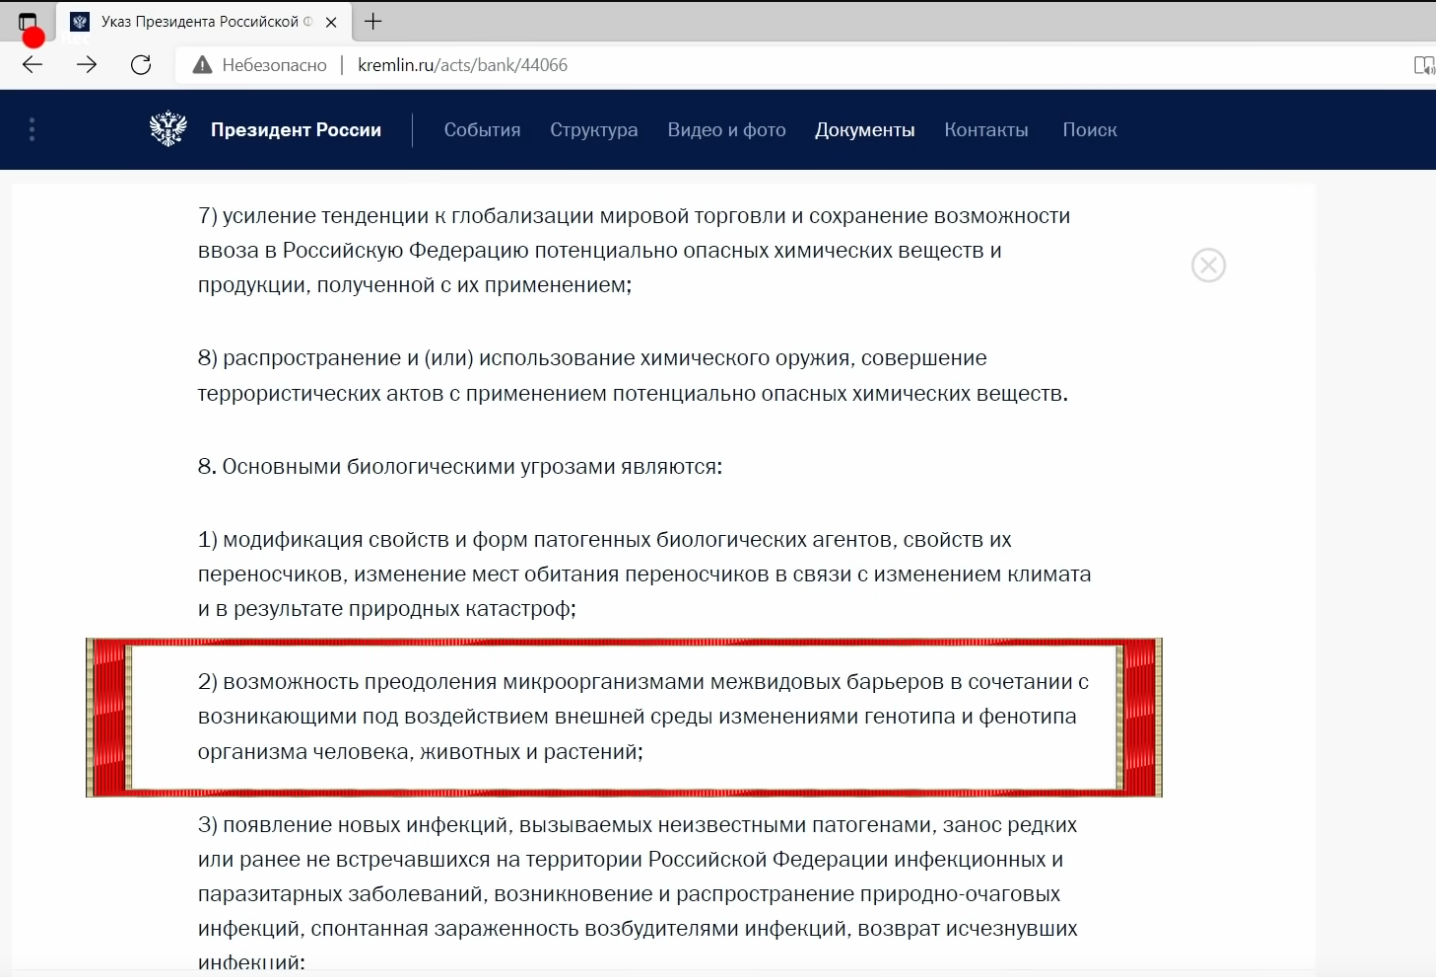This screenshot has height=977, width=1436.
Task: Open the Документы section
Action: point(865,130)
